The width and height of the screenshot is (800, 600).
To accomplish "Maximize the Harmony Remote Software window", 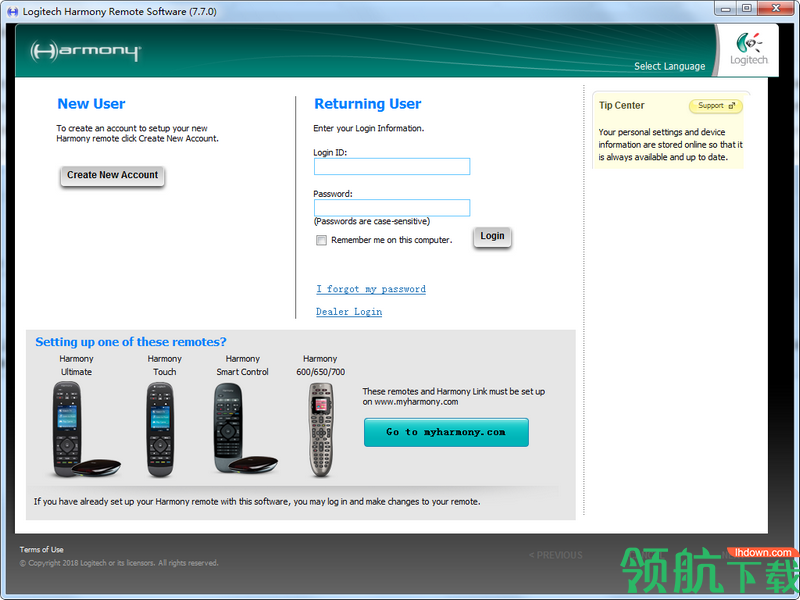I will point(746,8).
